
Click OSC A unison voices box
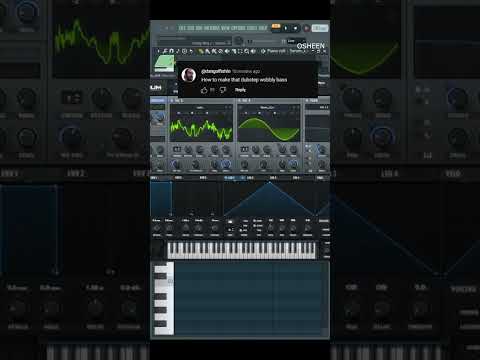tap(177, 149)
